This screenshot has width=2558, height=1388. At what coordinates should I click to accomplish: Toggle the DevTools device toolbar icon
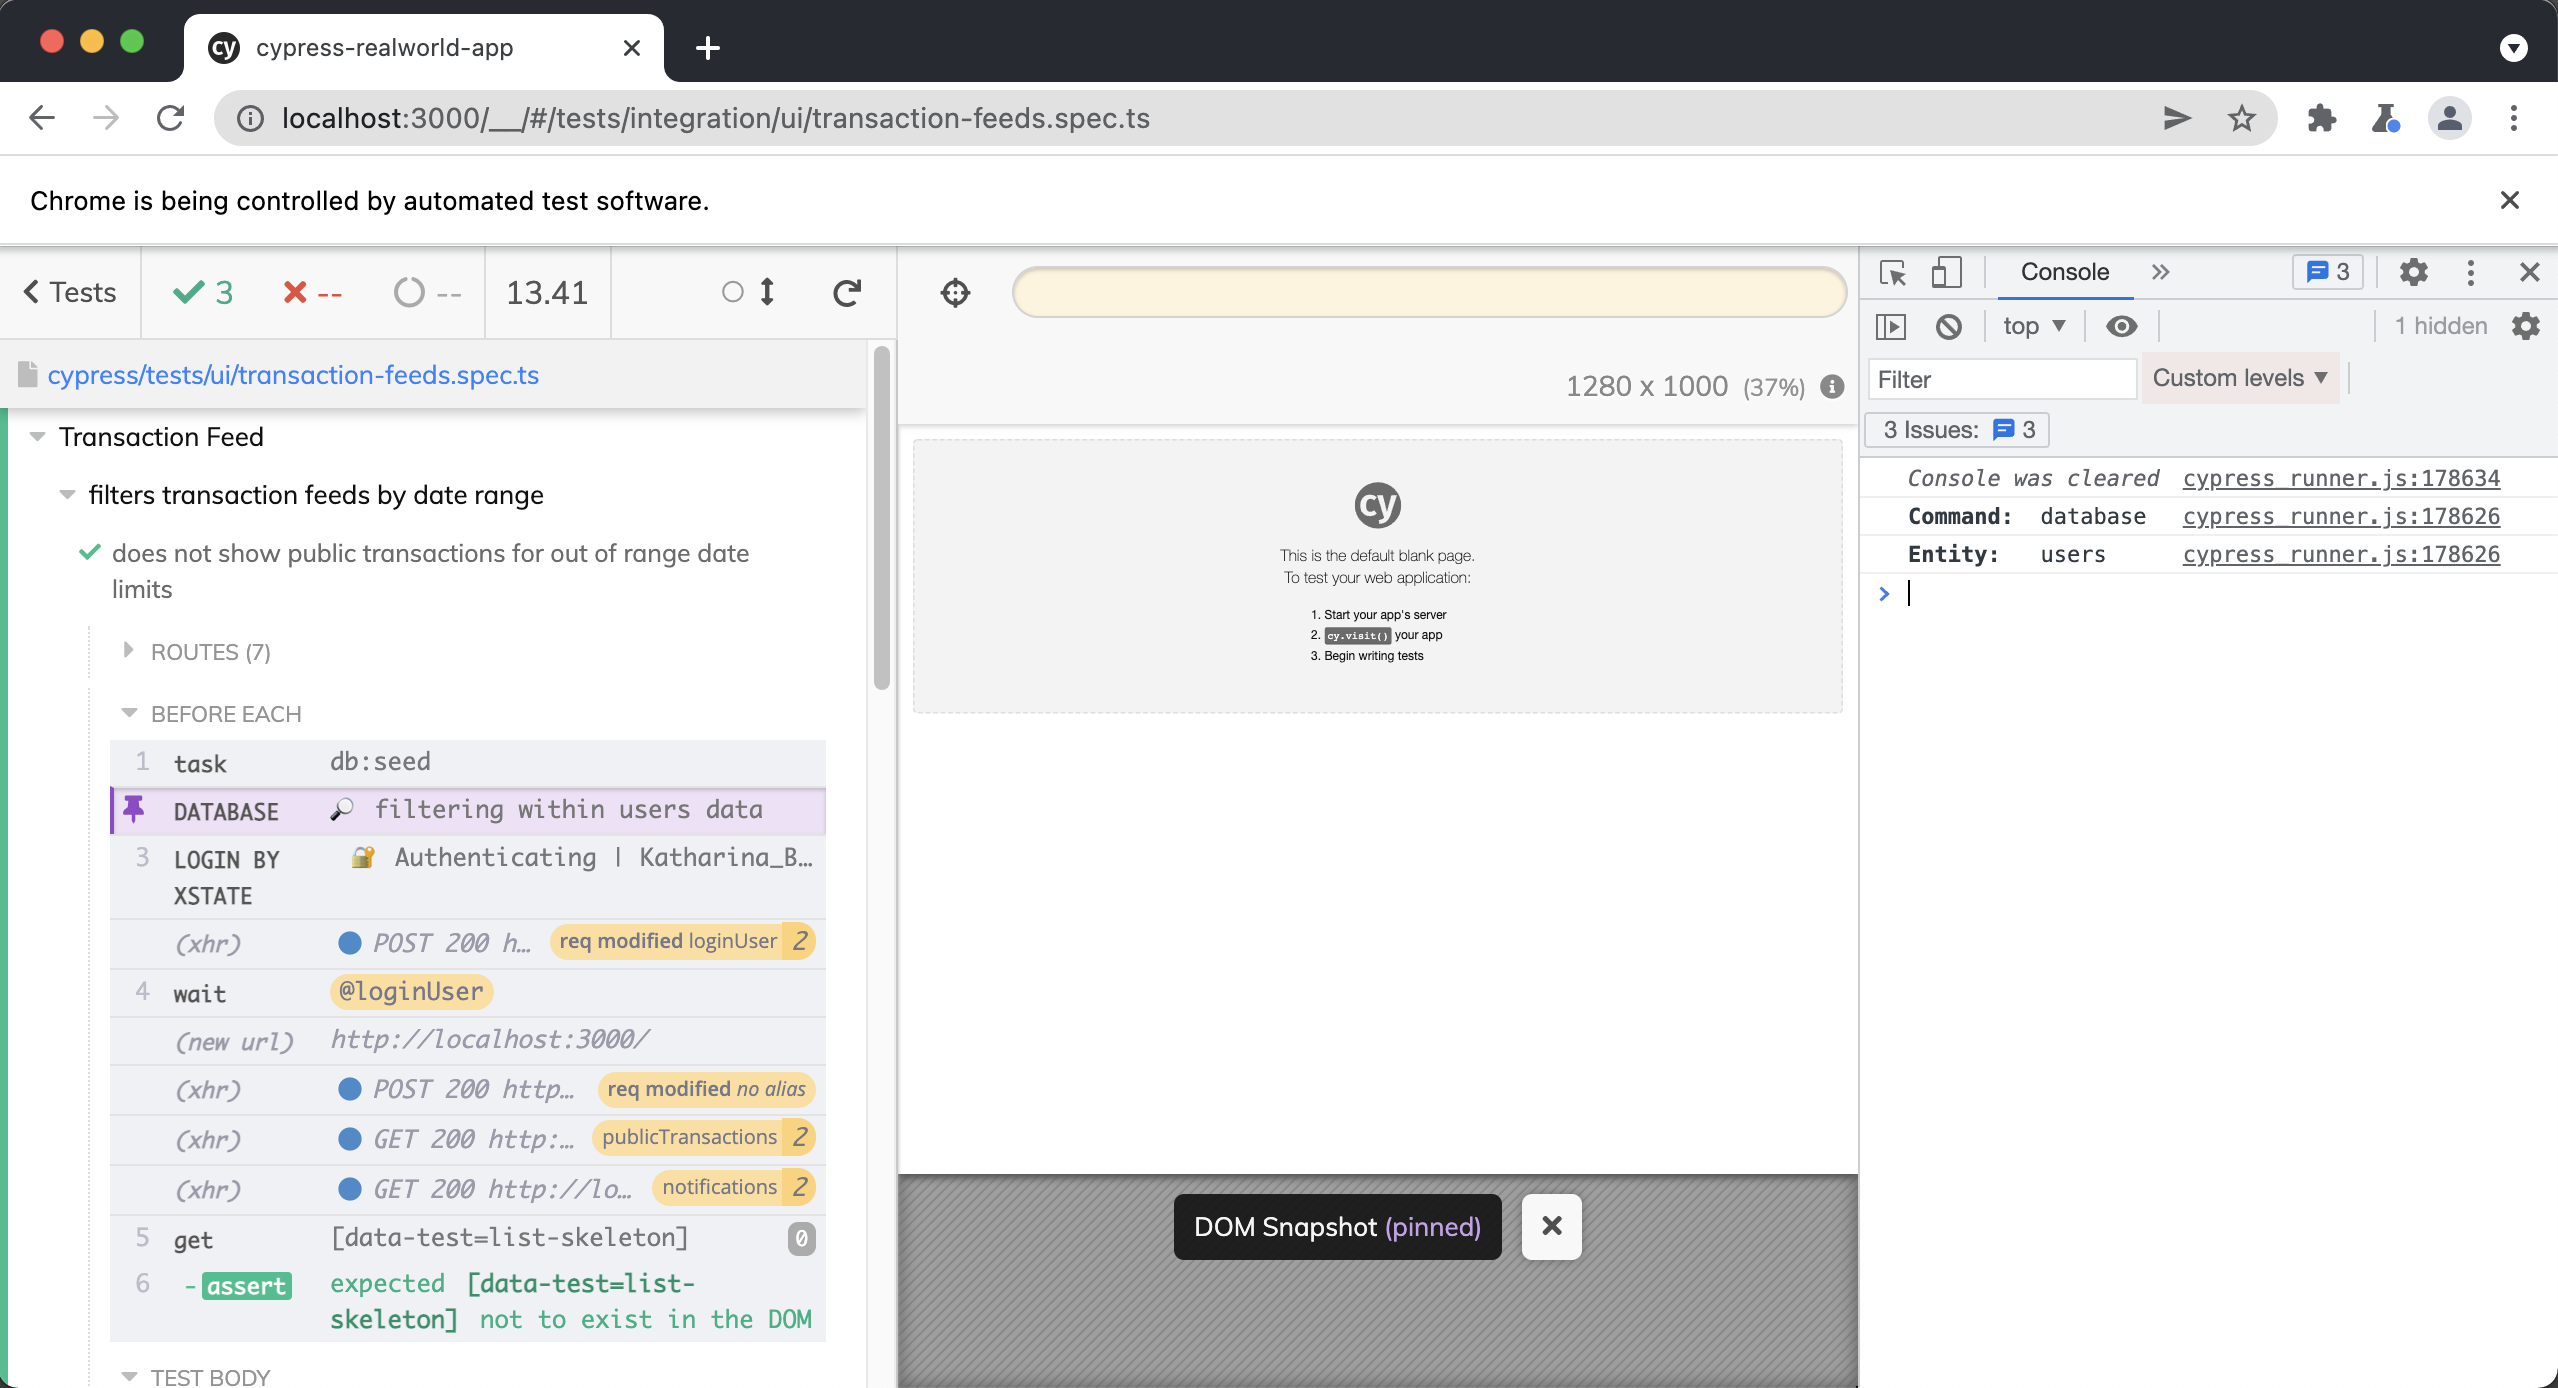pyautogui.click(x=1945, y=272)
